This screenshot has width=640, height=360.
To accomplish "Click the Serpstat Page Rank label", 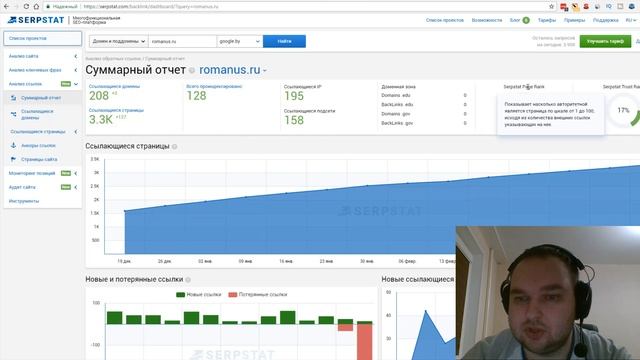I will pyautogui.click(x=524, y=87).
